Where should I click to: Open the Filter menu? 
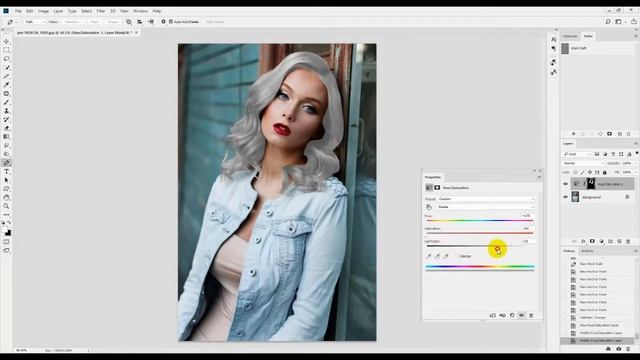(100, 11)
